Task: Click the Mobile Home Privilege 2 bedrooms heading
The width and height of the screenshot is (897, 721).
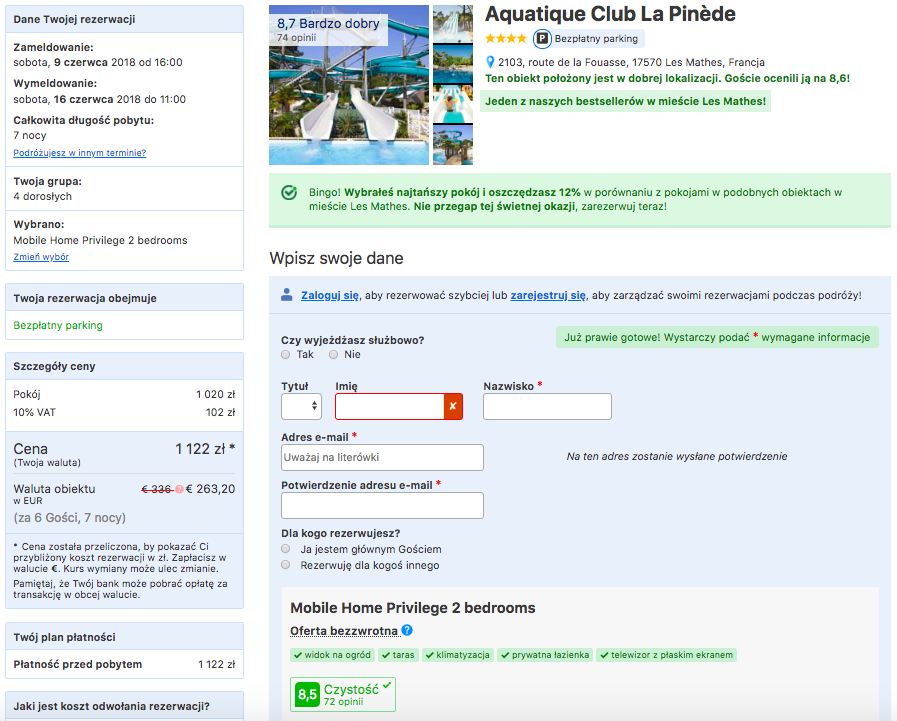Action: (x=413, y=608)
